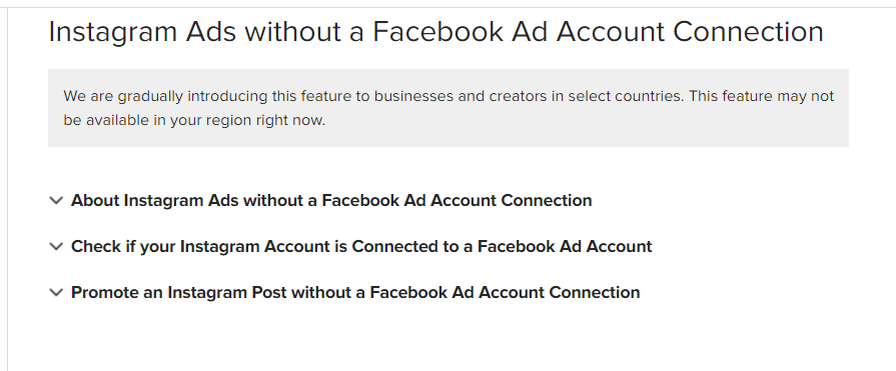Click 'This feature may not' in the notice
The height and width of the screenshot is (371, 896).
(761, 96)
